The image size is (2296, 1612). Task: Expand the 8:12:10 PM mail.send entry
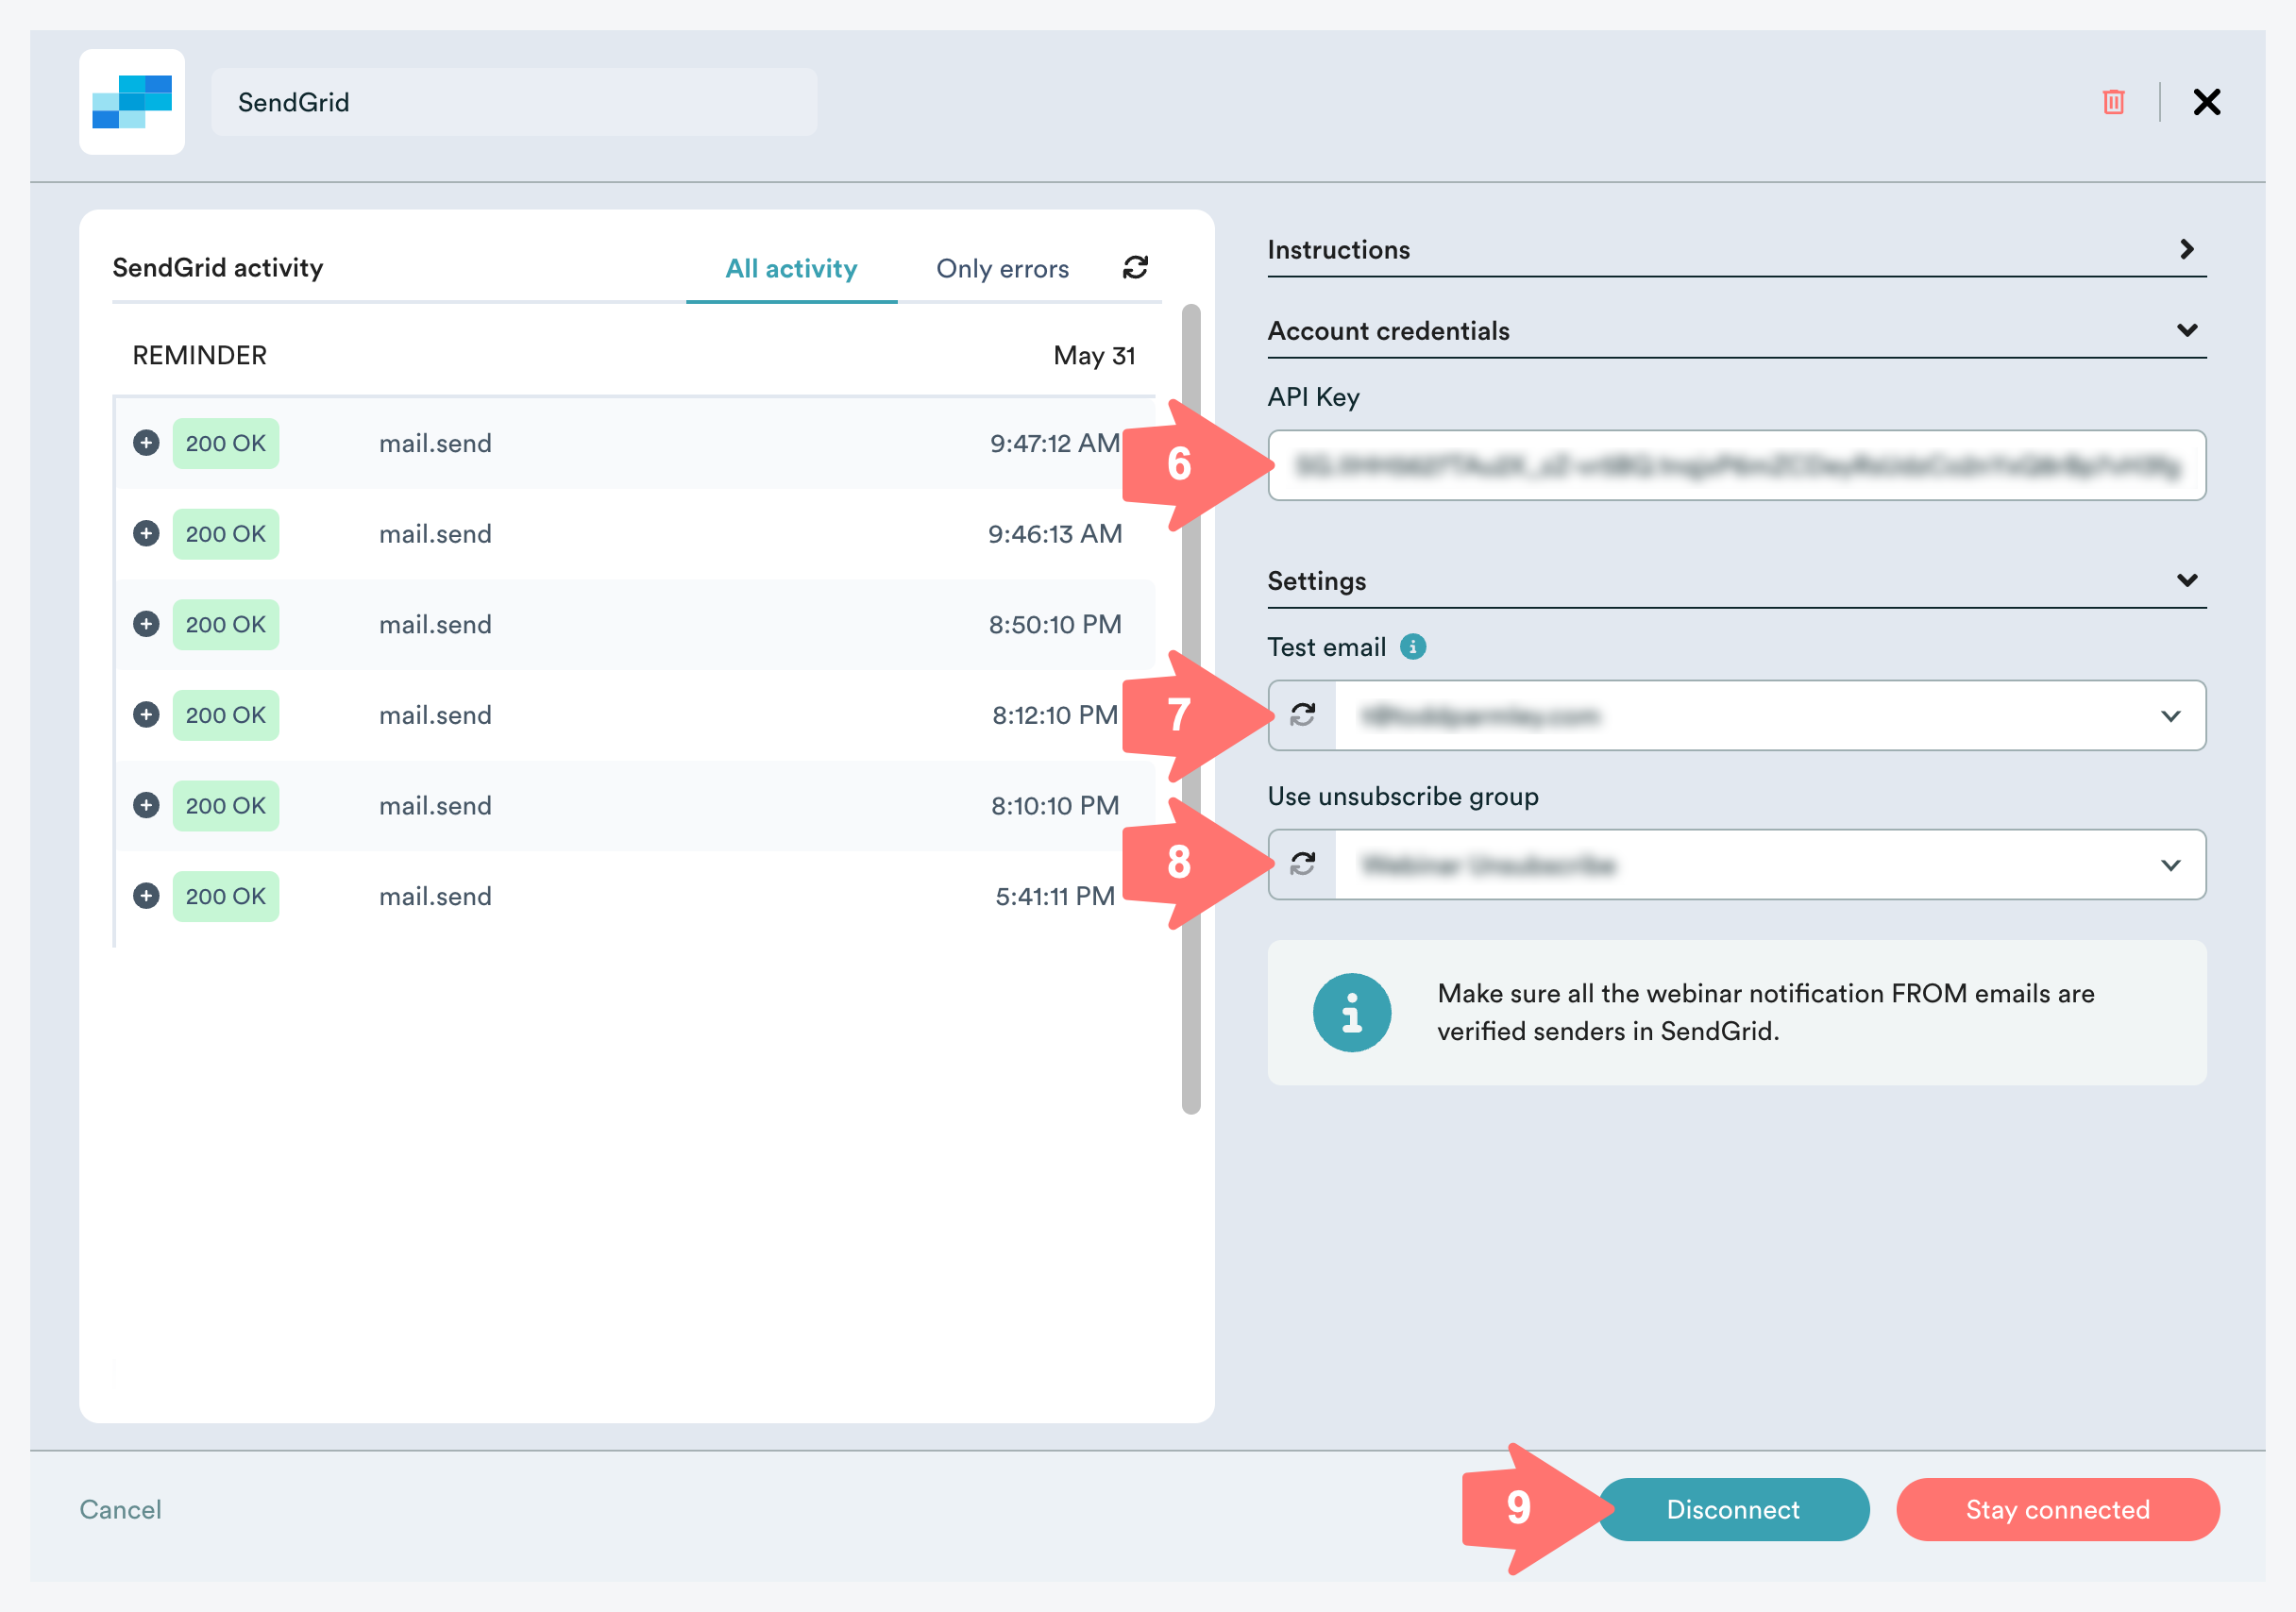pos(146,714)
